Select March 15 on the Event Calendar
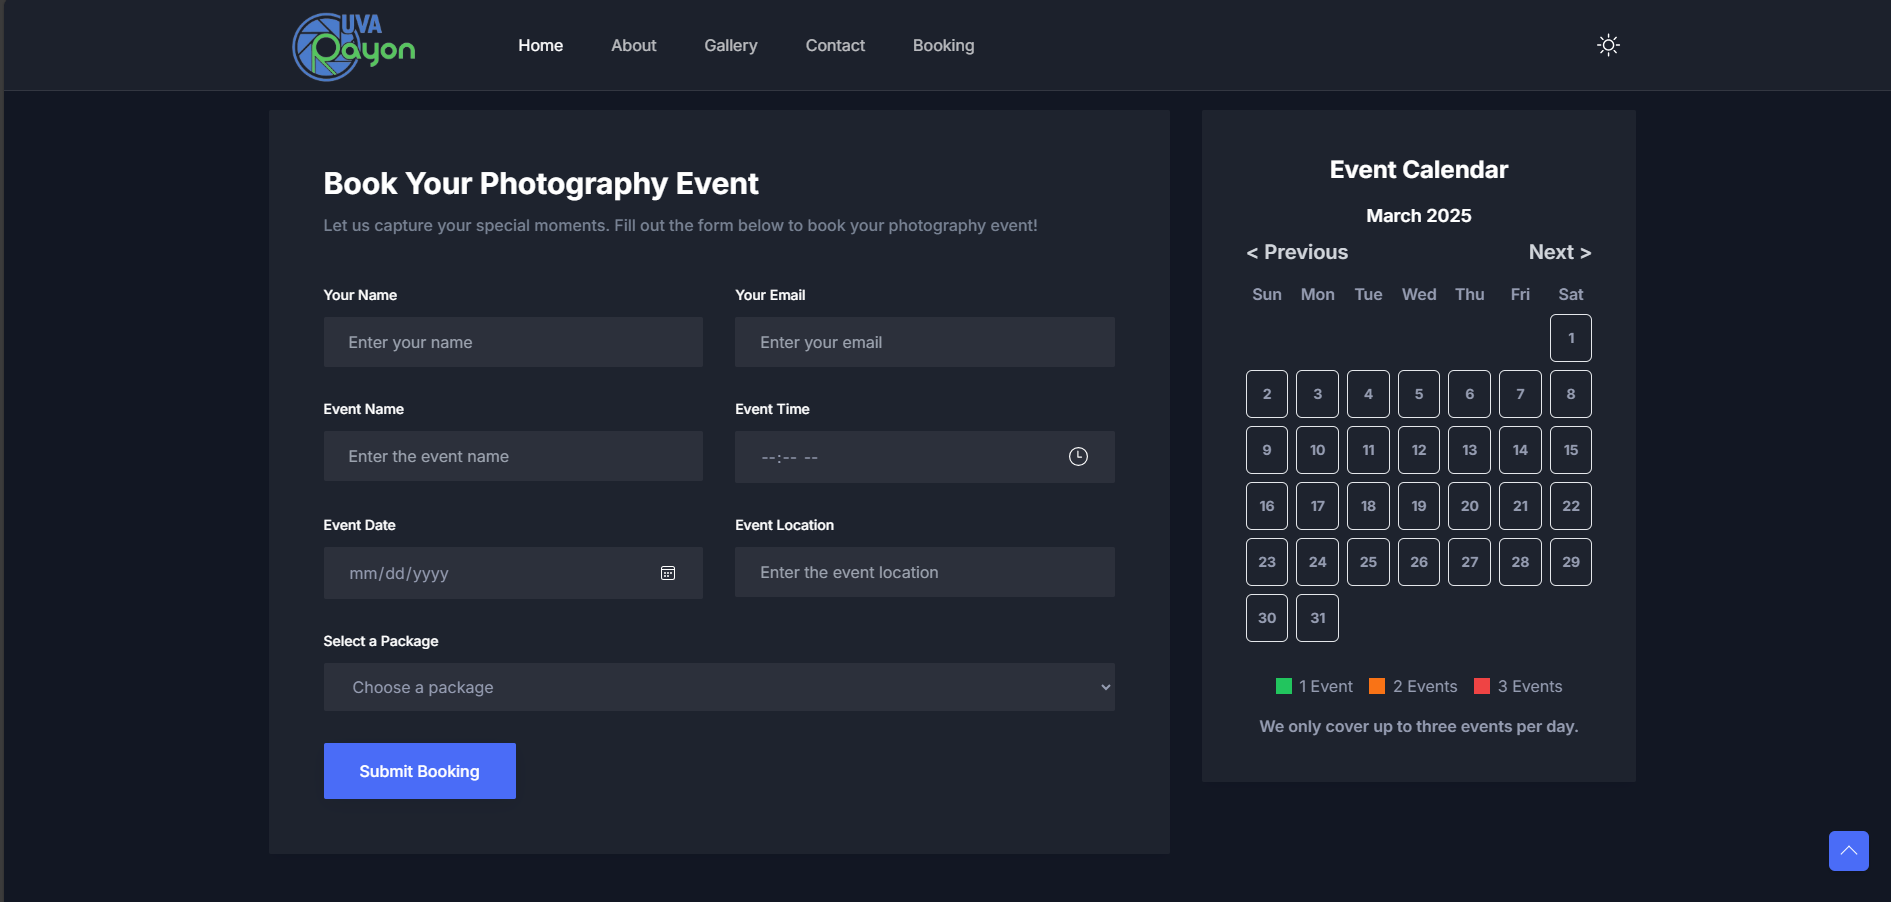 (x=1570, y=450)
